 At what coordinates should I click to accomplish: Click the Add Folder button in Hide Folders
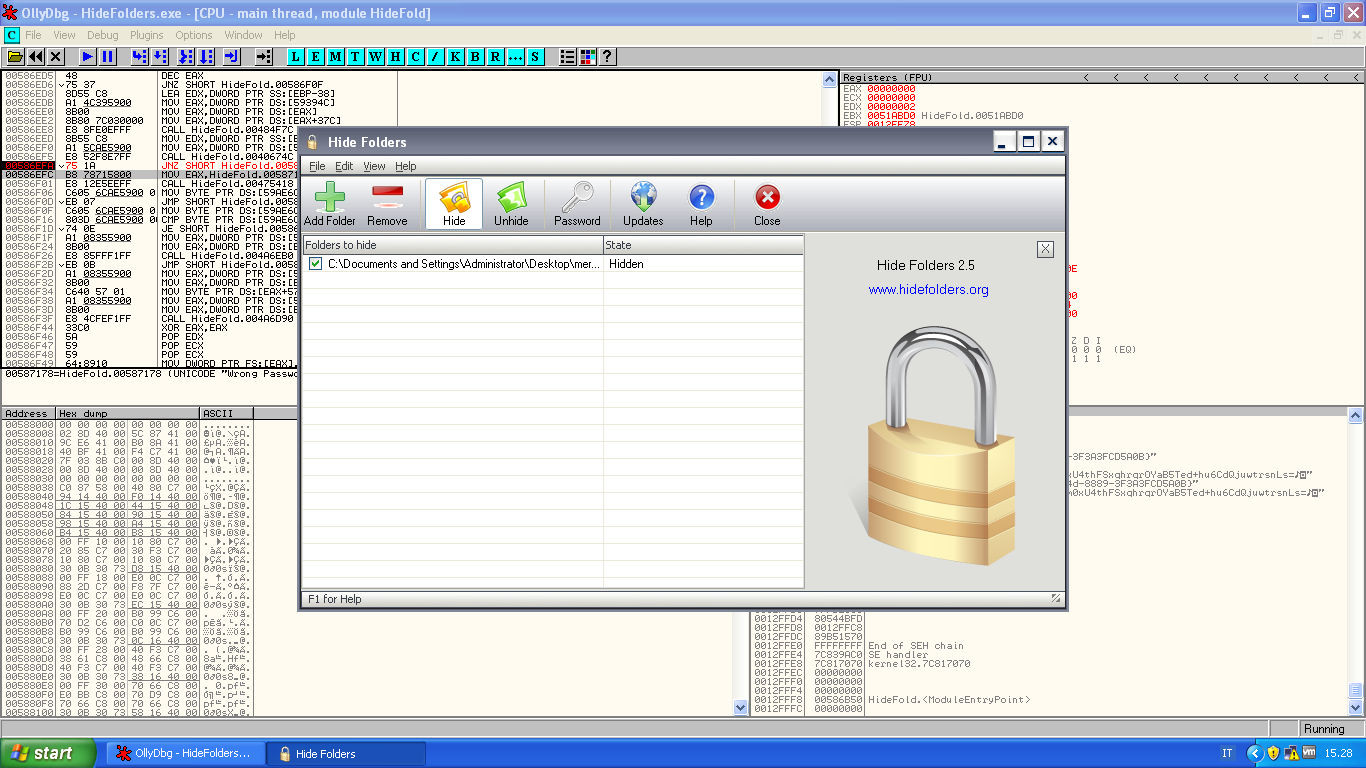pos(330,204)
